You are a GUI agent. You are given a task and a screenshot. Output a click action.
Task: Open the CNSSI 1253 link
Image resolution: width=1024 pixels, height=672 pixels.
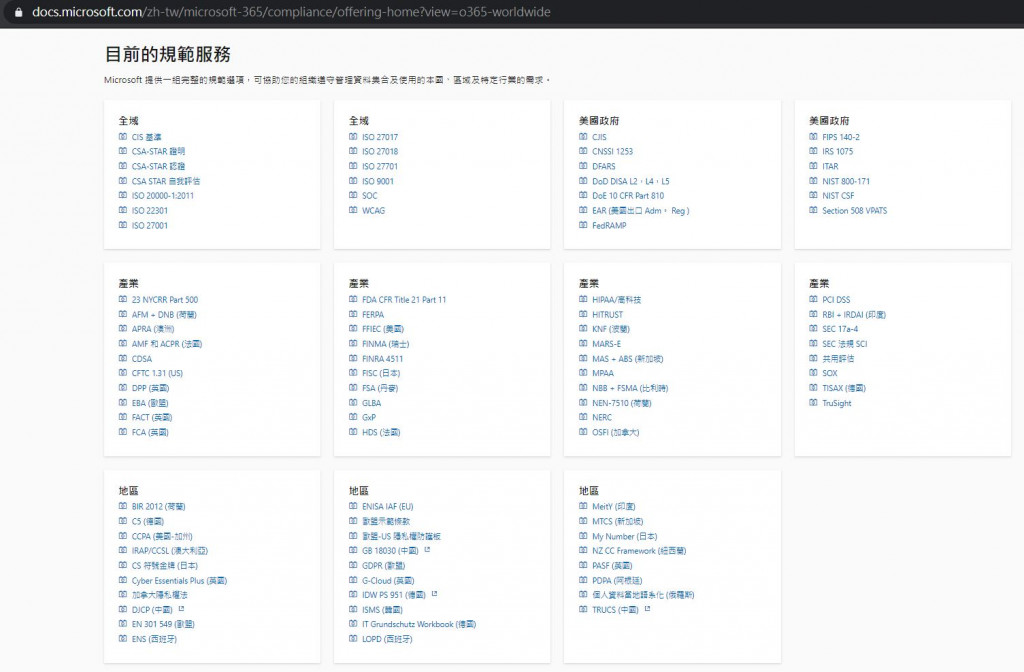pyautogui.click(x=613, y=152)
